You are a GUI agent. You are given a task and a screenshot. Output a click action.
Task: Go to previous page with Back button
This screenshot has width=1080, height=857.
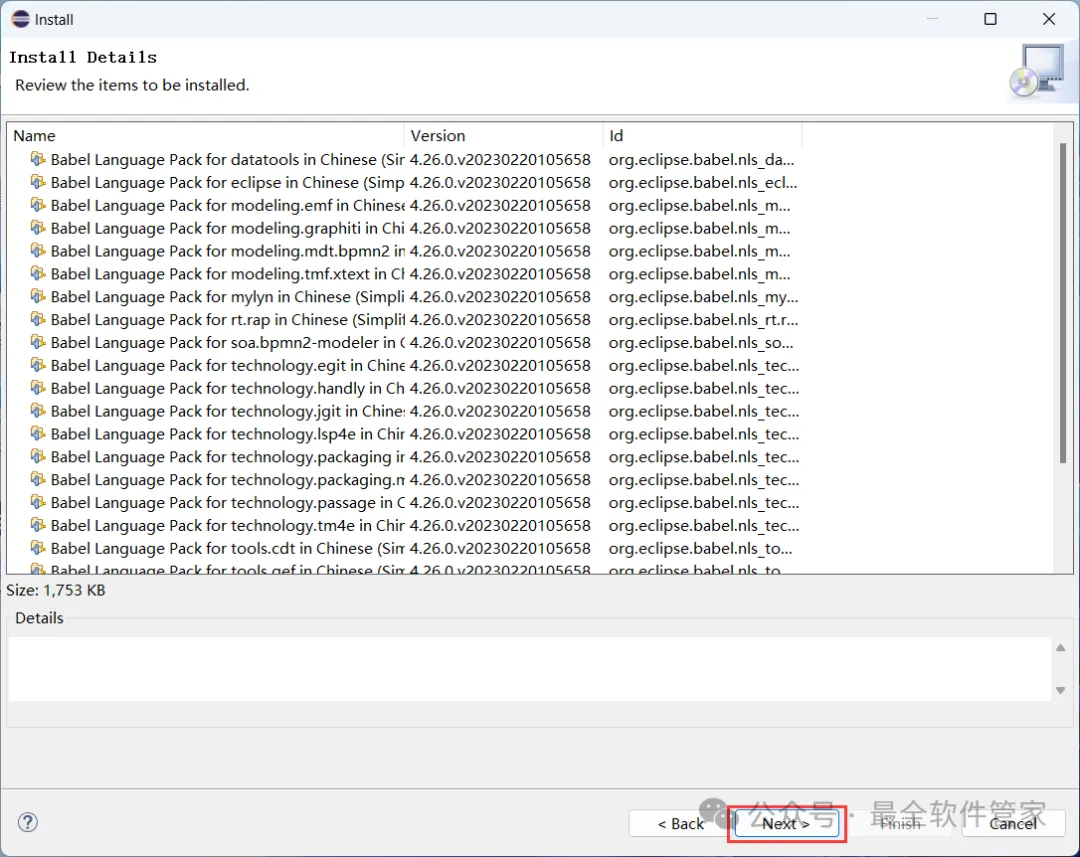click(681, 823)
